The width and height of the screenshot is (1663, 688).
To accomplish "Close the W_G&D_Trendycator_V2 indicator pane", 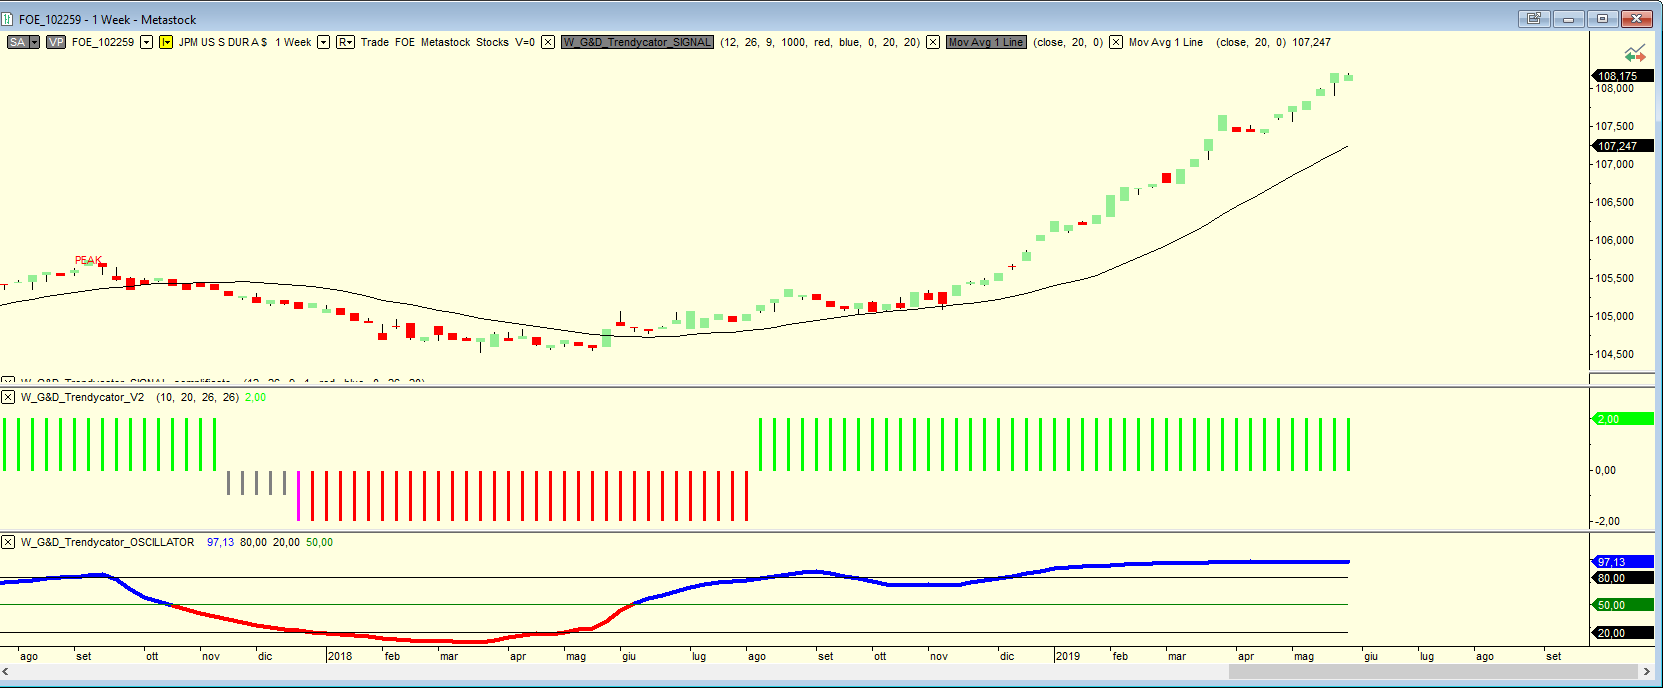I will 8,397.
